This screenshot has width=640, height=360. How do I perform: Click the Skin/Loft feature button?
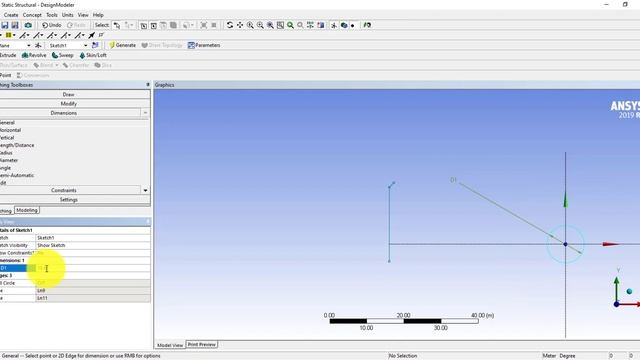pos(93,55)
